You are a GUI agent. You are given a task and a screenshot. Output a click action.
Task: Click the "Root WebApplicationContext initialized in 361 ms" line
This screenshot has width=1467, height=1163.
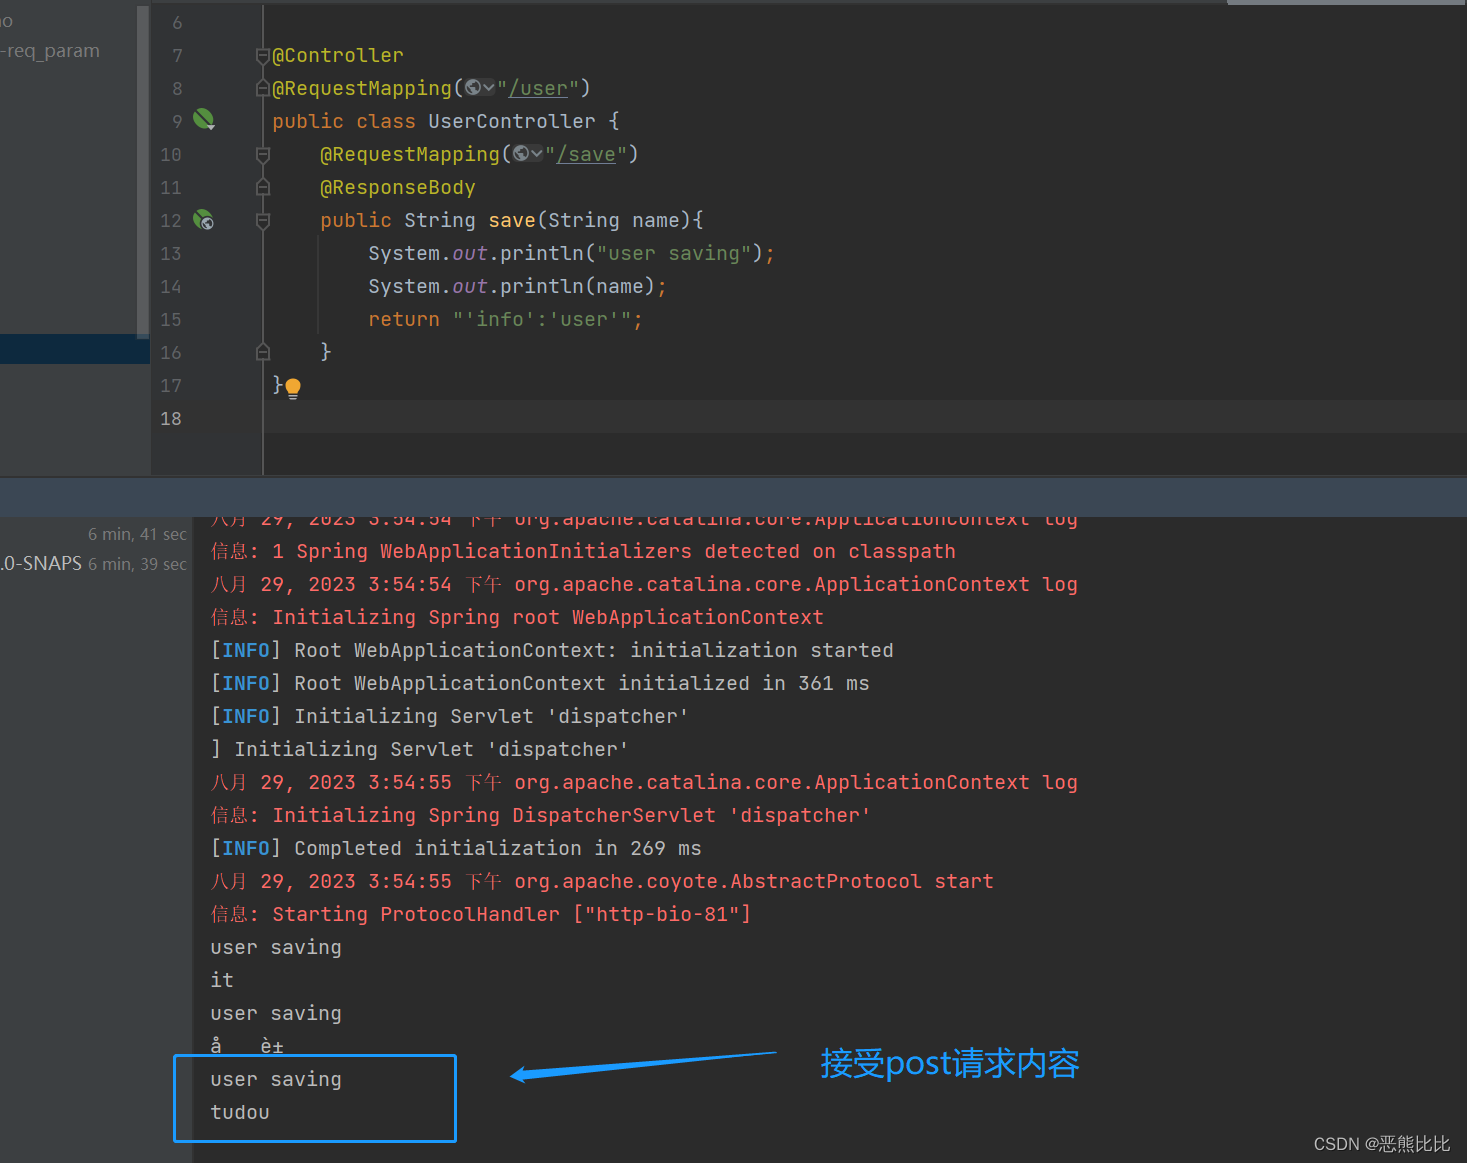click(540, 683)
